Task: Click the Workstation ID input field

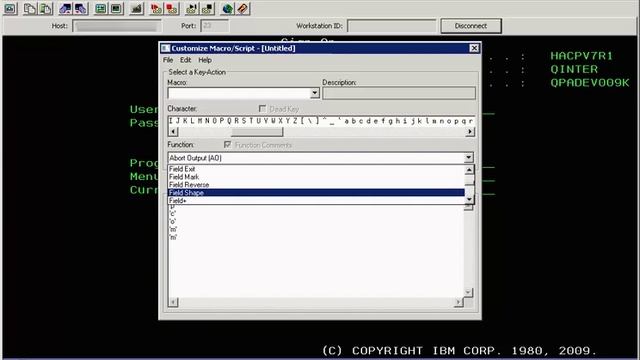Action: coord(391,26)
